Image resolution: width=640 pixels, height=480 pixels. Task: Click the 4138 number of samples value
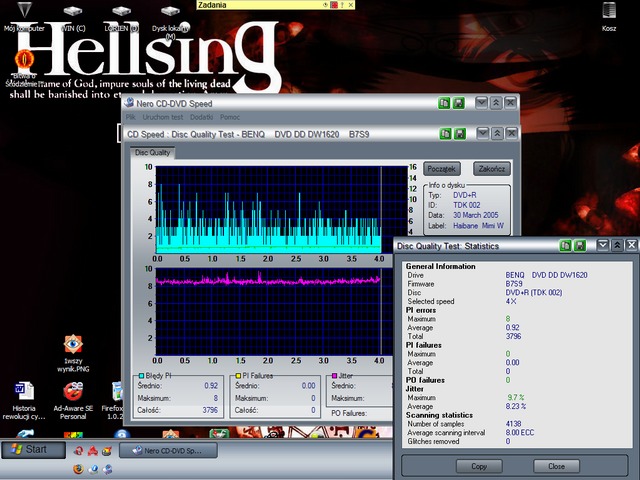point(513,424)
